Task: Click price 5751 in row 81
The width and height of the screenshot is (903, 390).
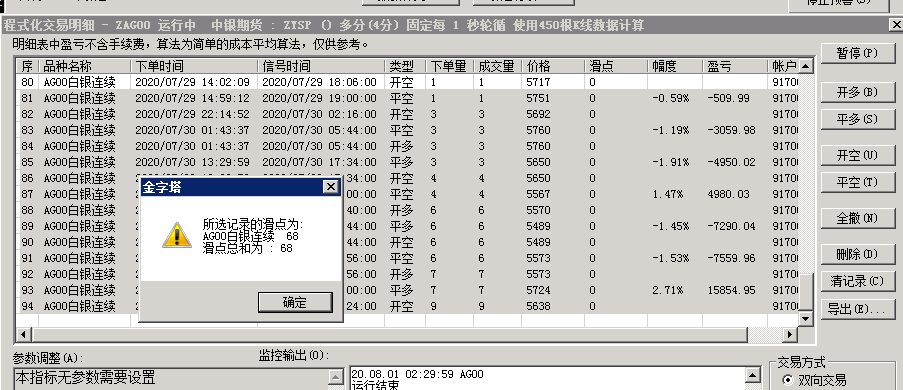Action: [538, 99]
